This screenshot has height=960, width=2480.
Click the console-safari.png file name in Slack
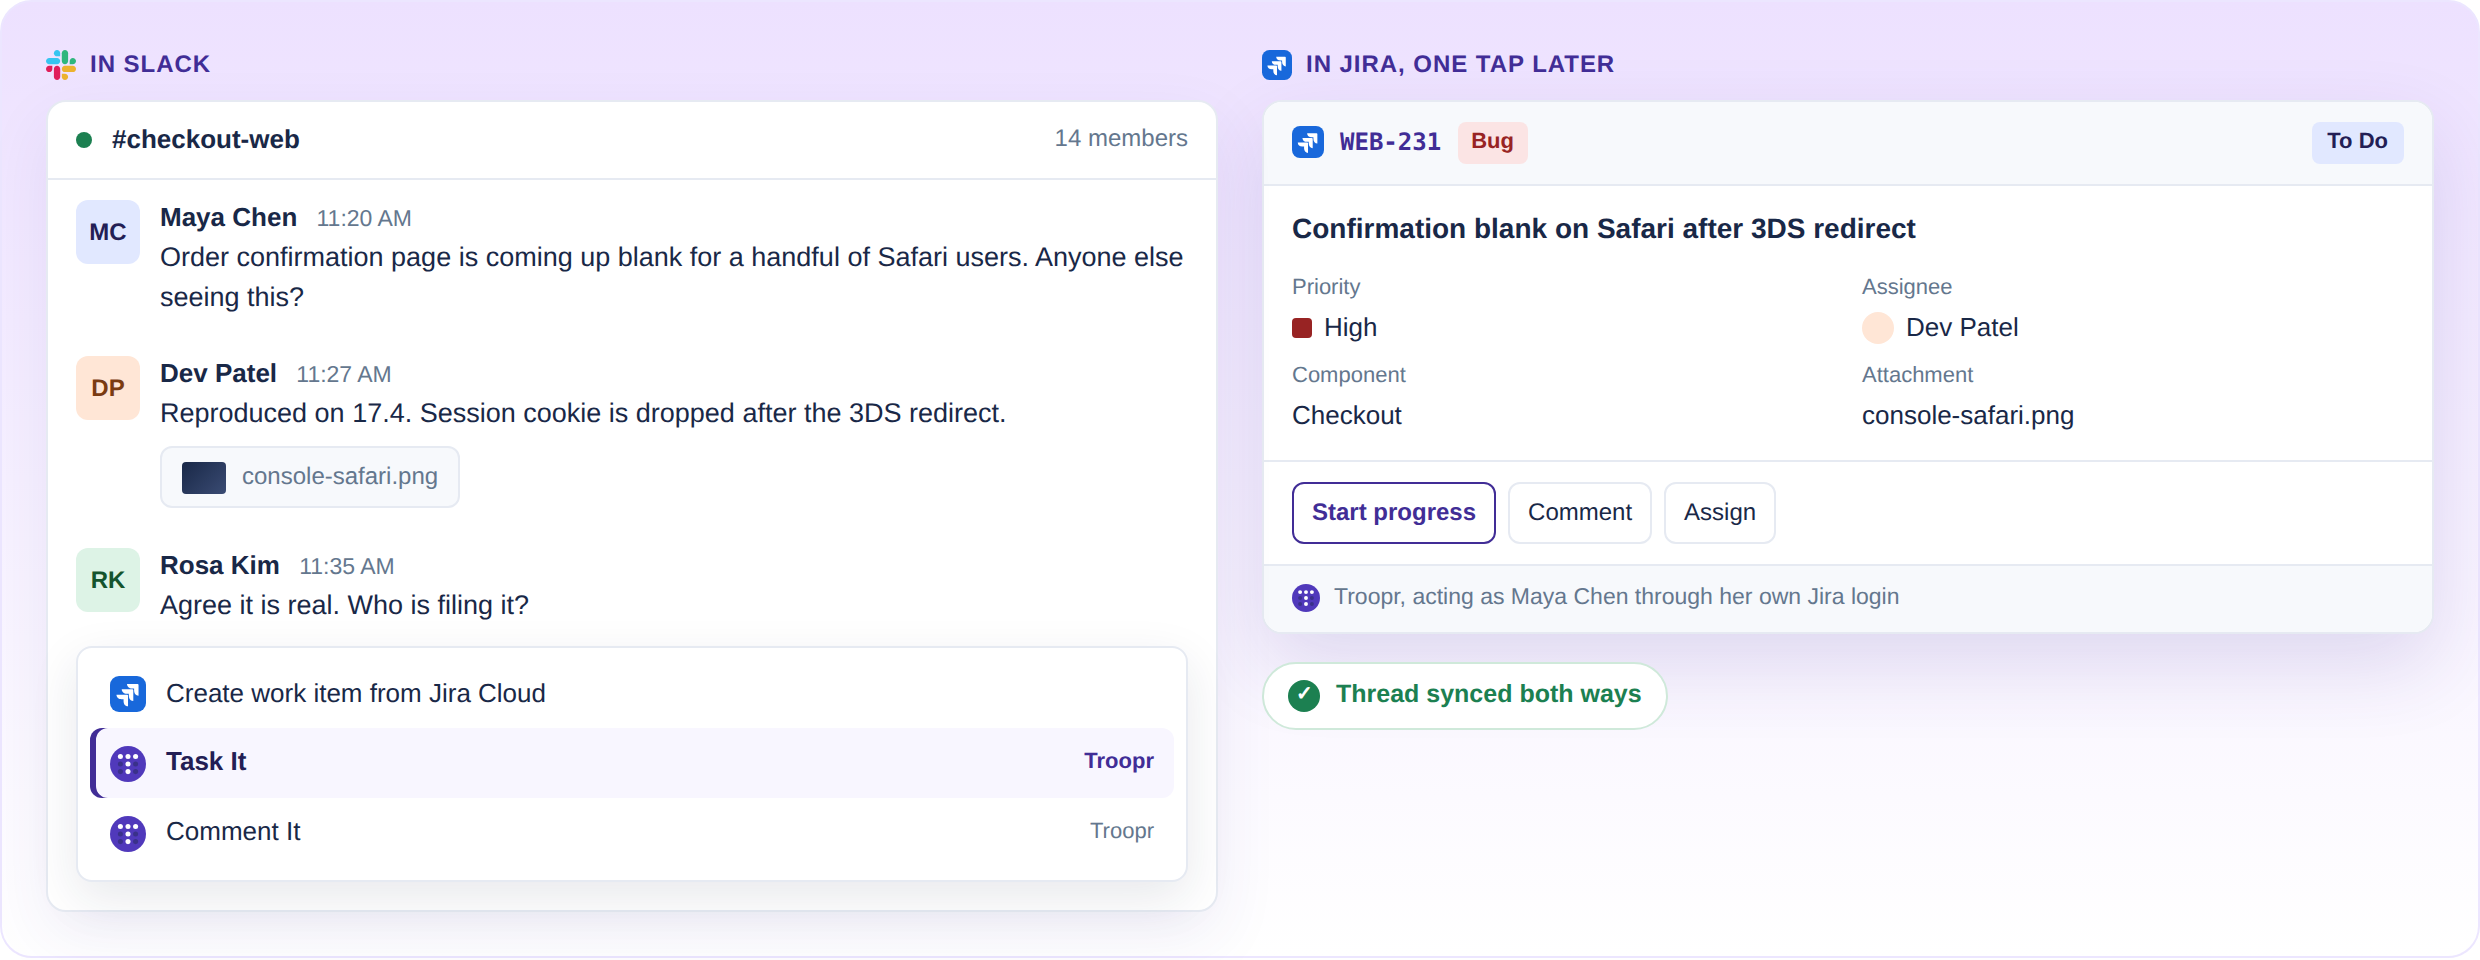340,477
